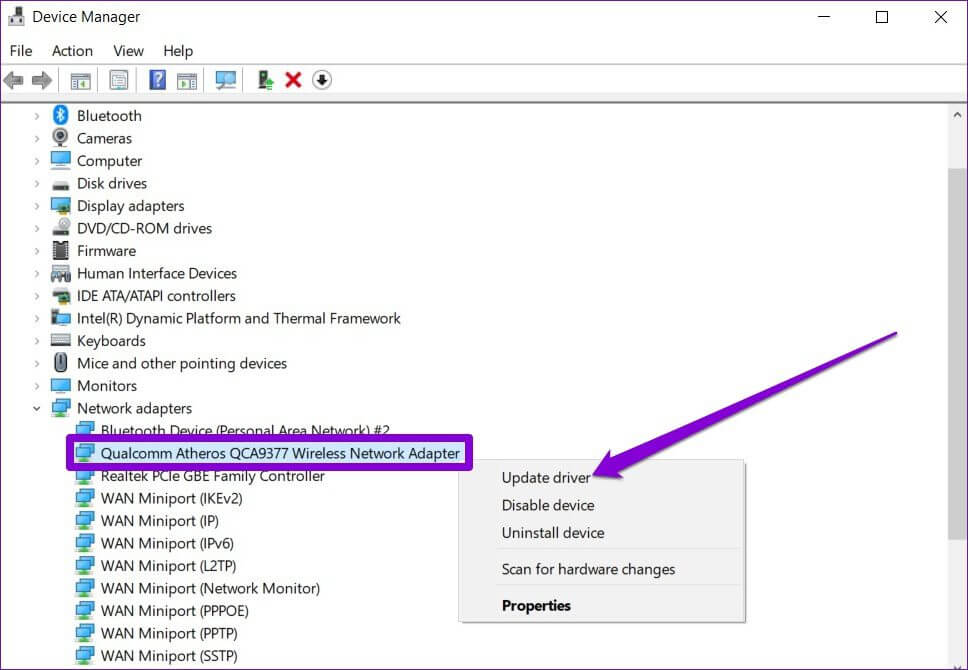Expand the Display adapters node
Screen dimensions: 968x670
[x=36, y=206]
